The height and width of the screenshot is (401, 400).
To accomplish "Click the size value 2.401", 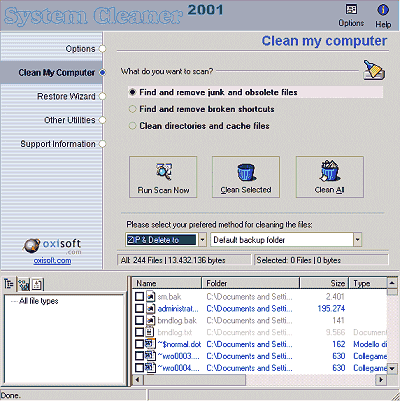I will pyautogui.click(x=335, y=296).
